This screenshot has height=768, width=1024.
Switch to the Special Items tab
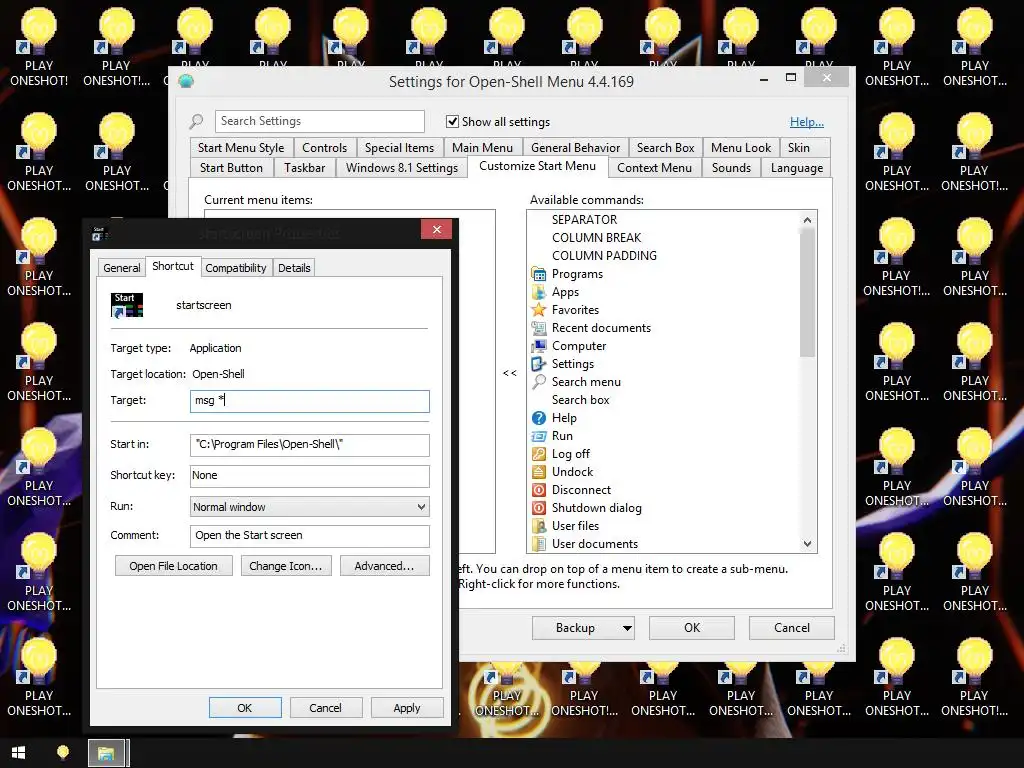pyautogui.click(x=399, y=148)
